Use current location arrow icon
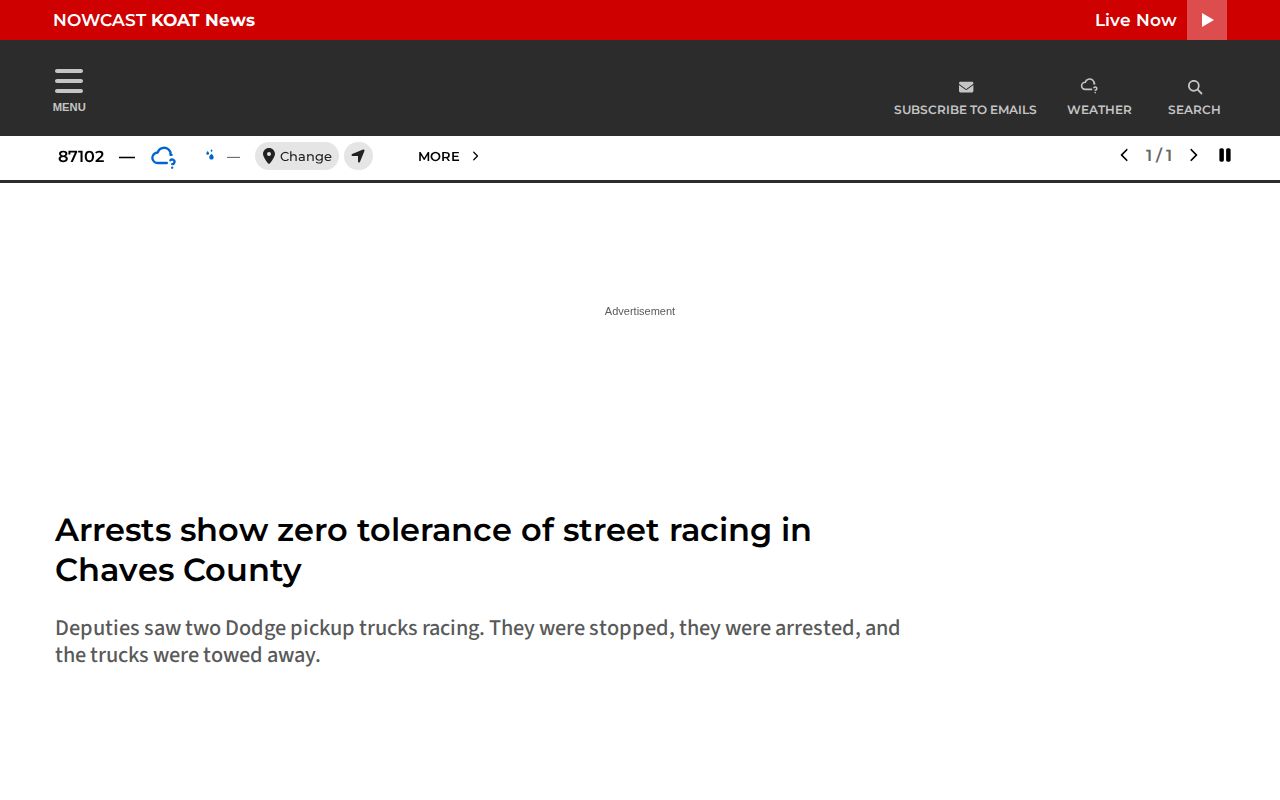Image resolution: width=1280 pixels, height=800 pixels. 358,156
